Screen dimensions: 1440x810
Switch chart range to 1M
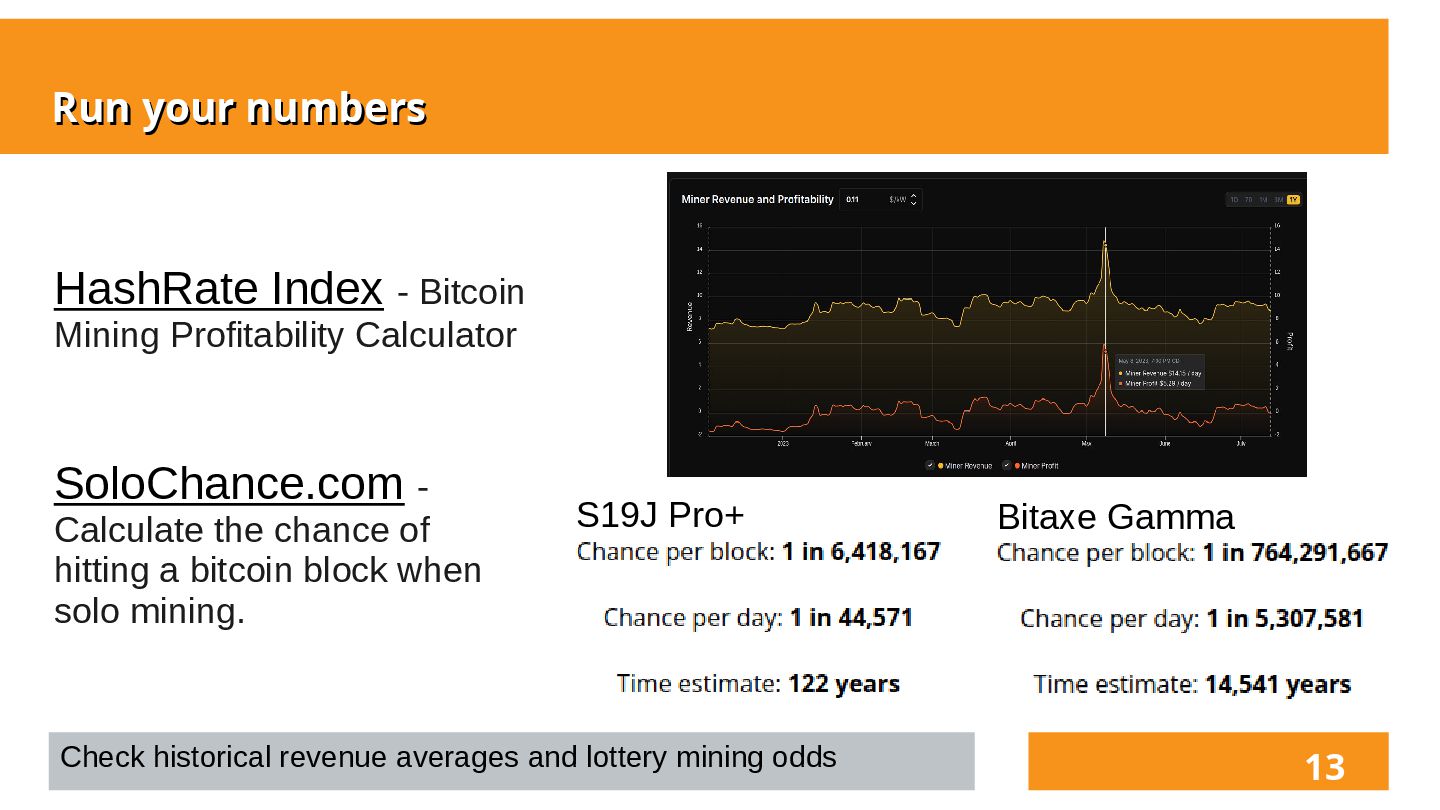coord(1263,200)
